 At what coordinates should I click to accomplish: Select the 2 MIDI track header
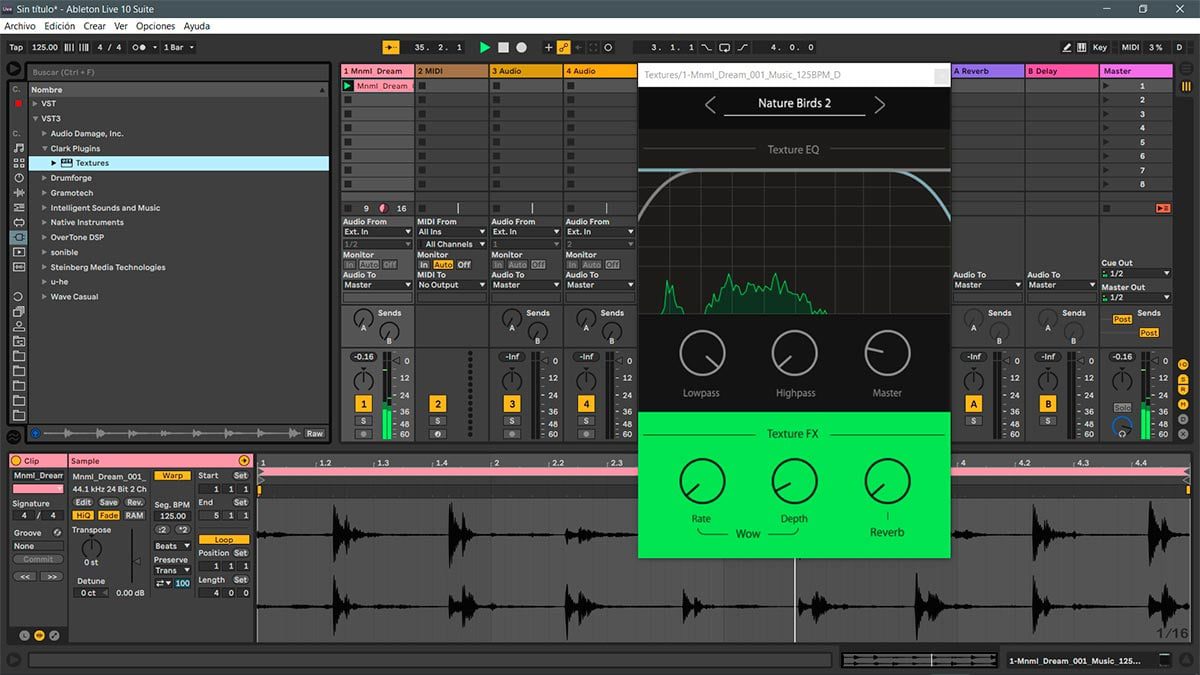pos(451,71)
